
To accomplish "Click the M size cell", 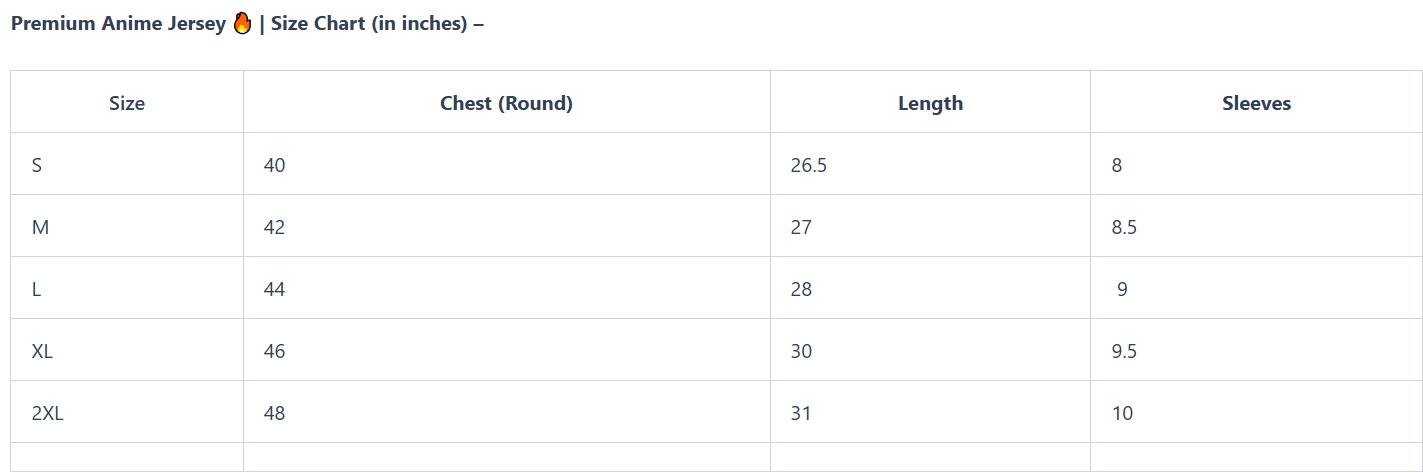I will (40, 227).
